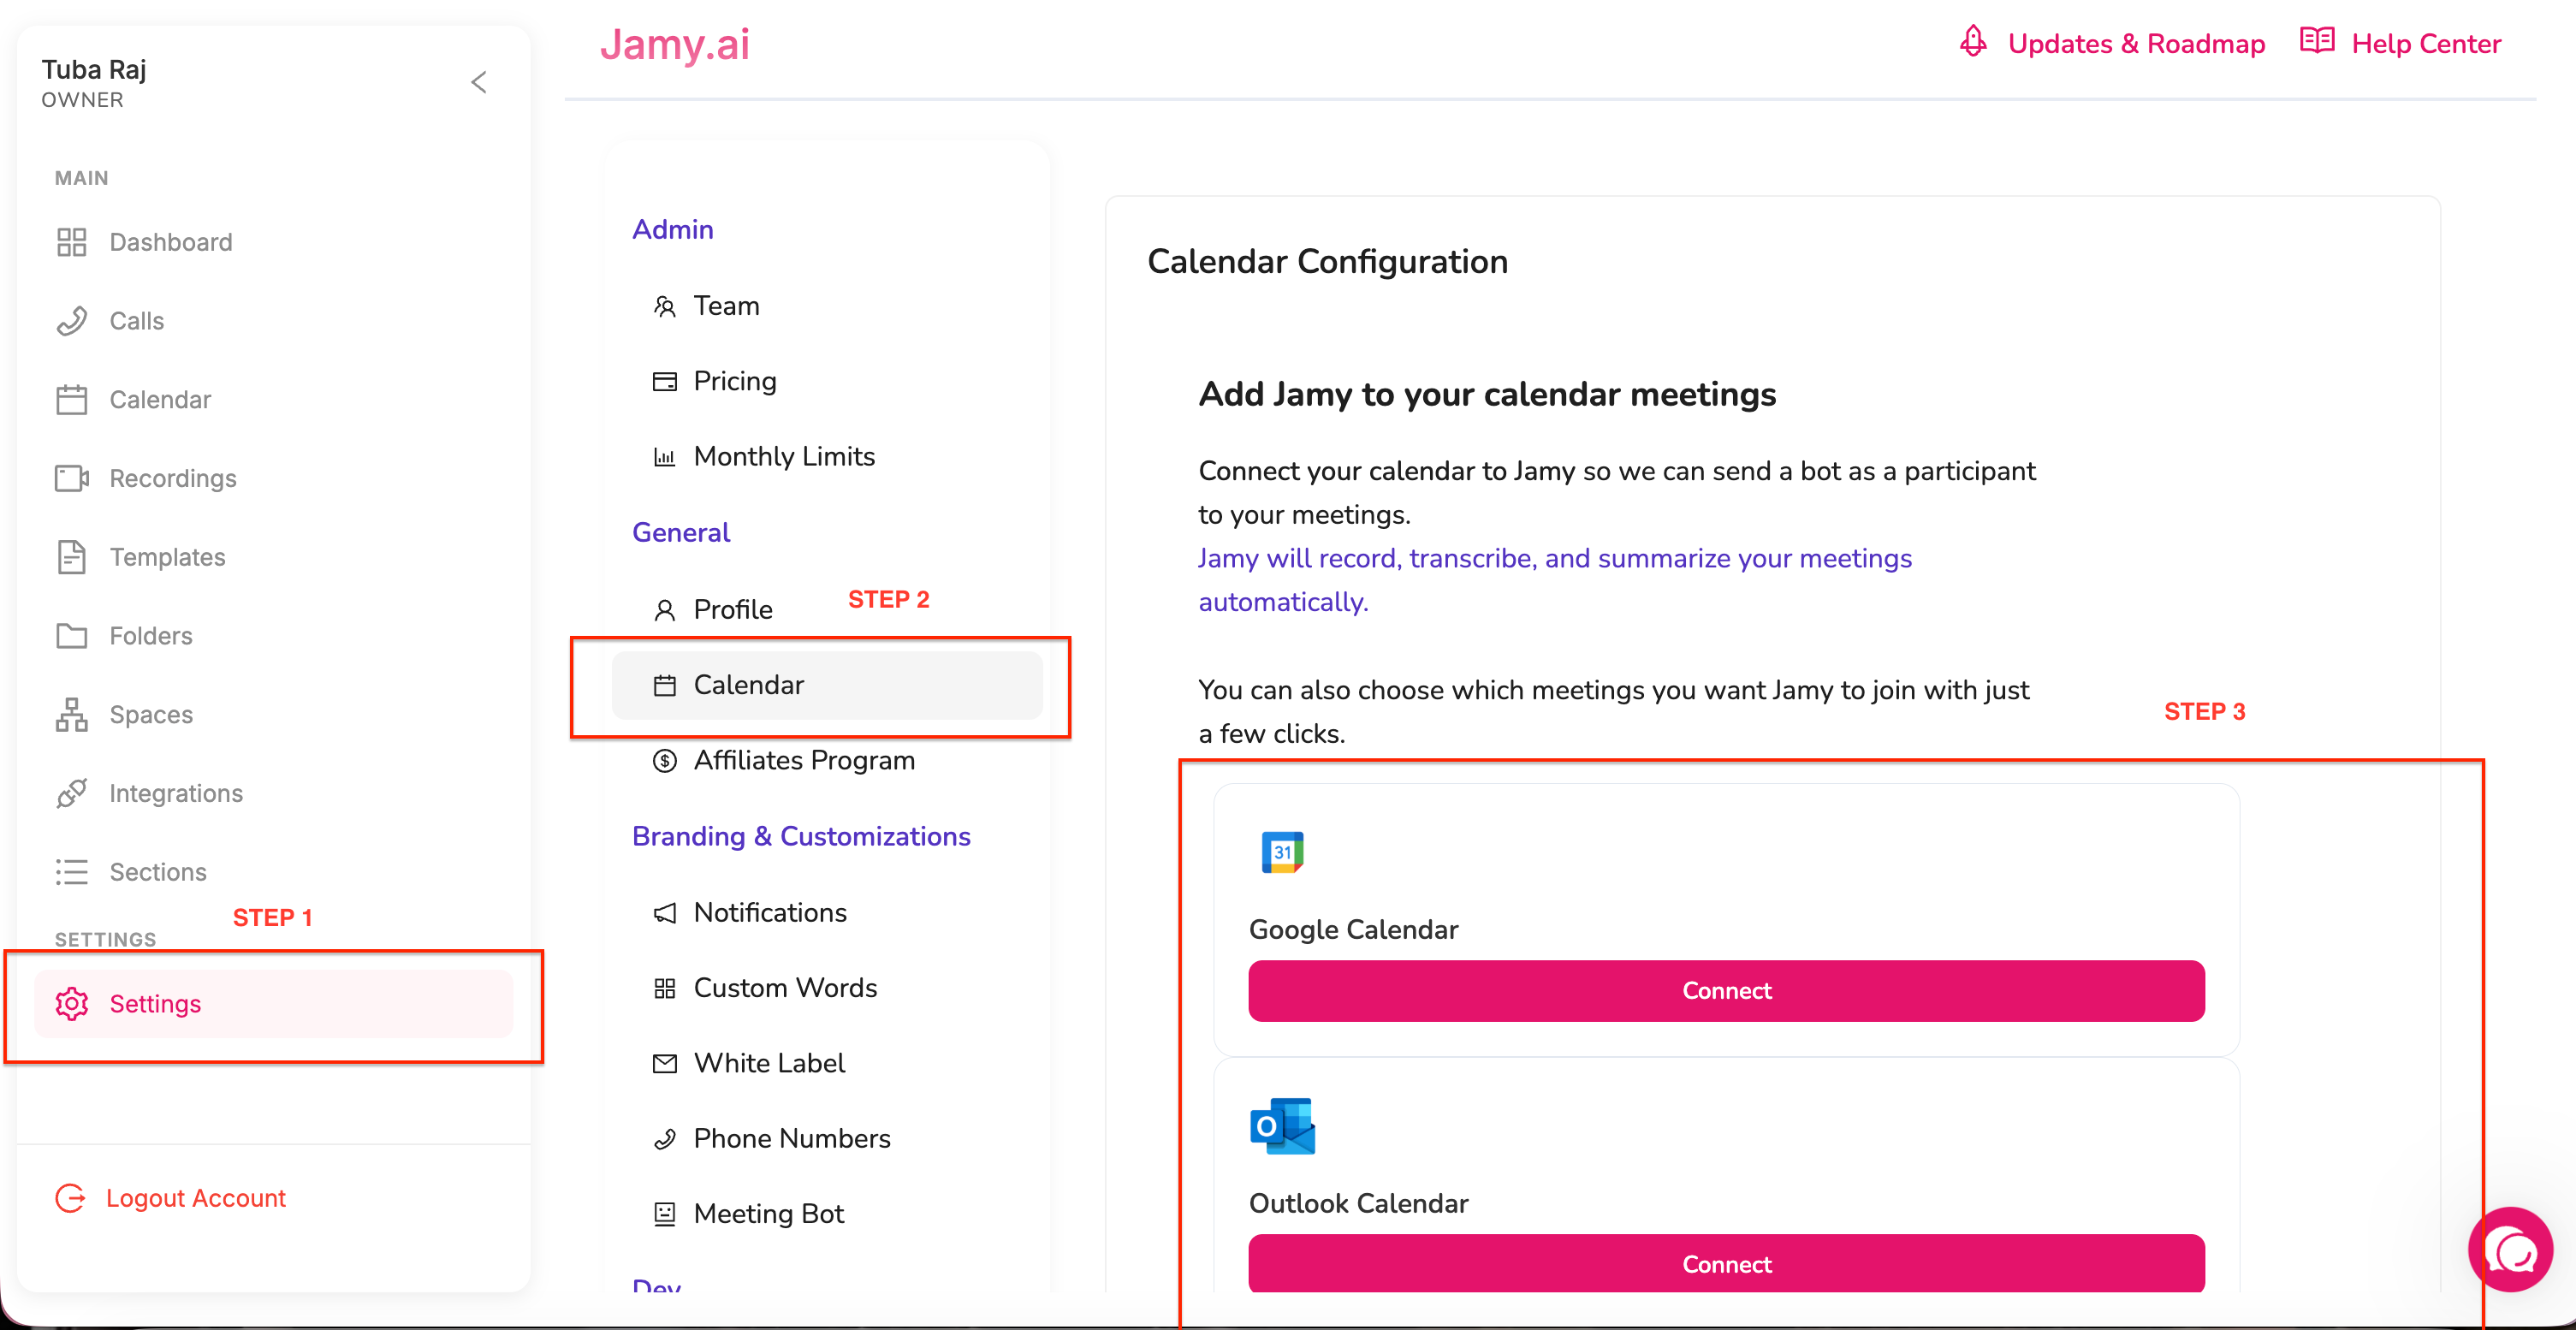Open Recordings in the sidebar
Viewport: 2576px width, 1330px height.
pyautogui.click(x=173, y=478)
